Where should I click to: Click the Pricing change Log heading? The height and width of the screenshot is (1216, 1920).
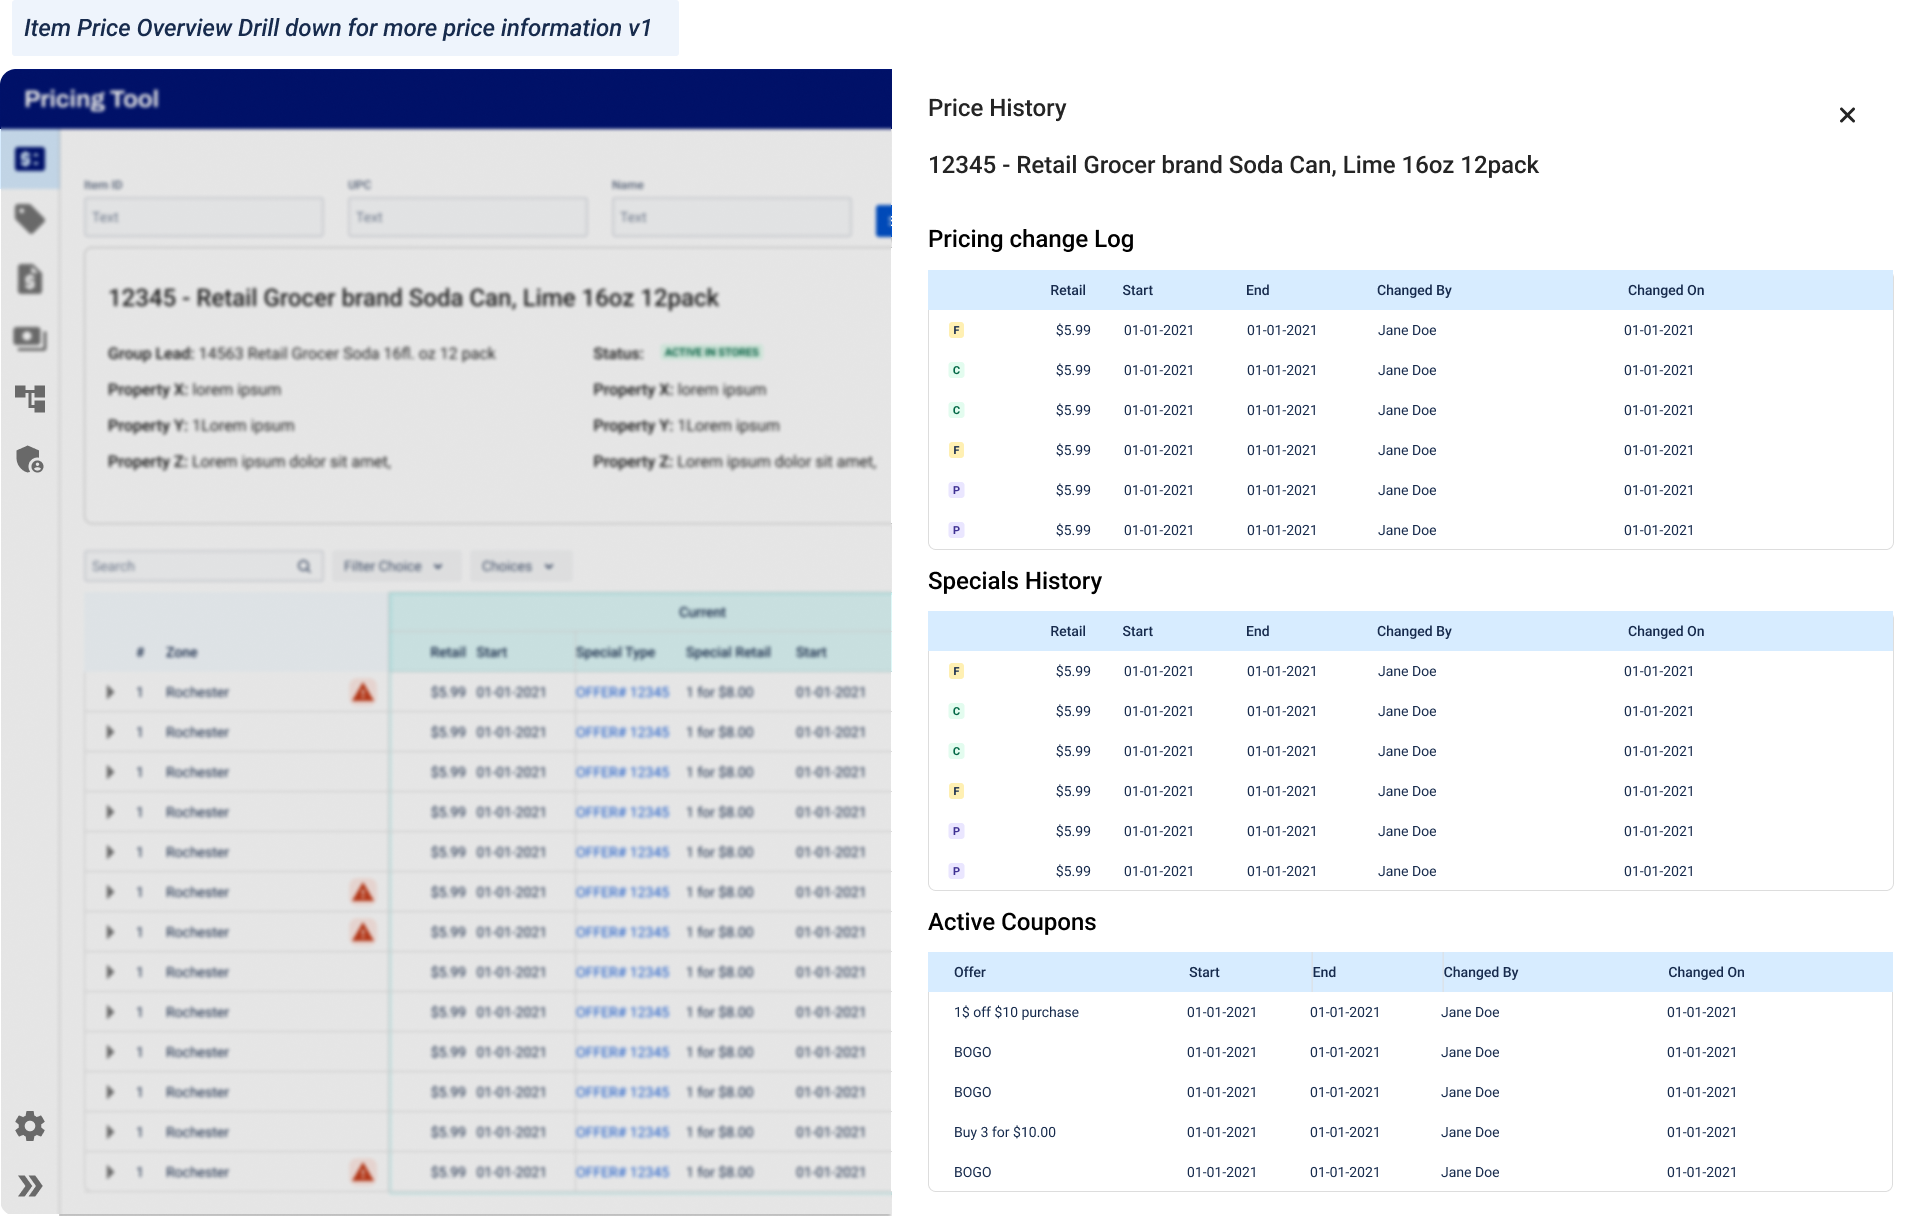1031,239
